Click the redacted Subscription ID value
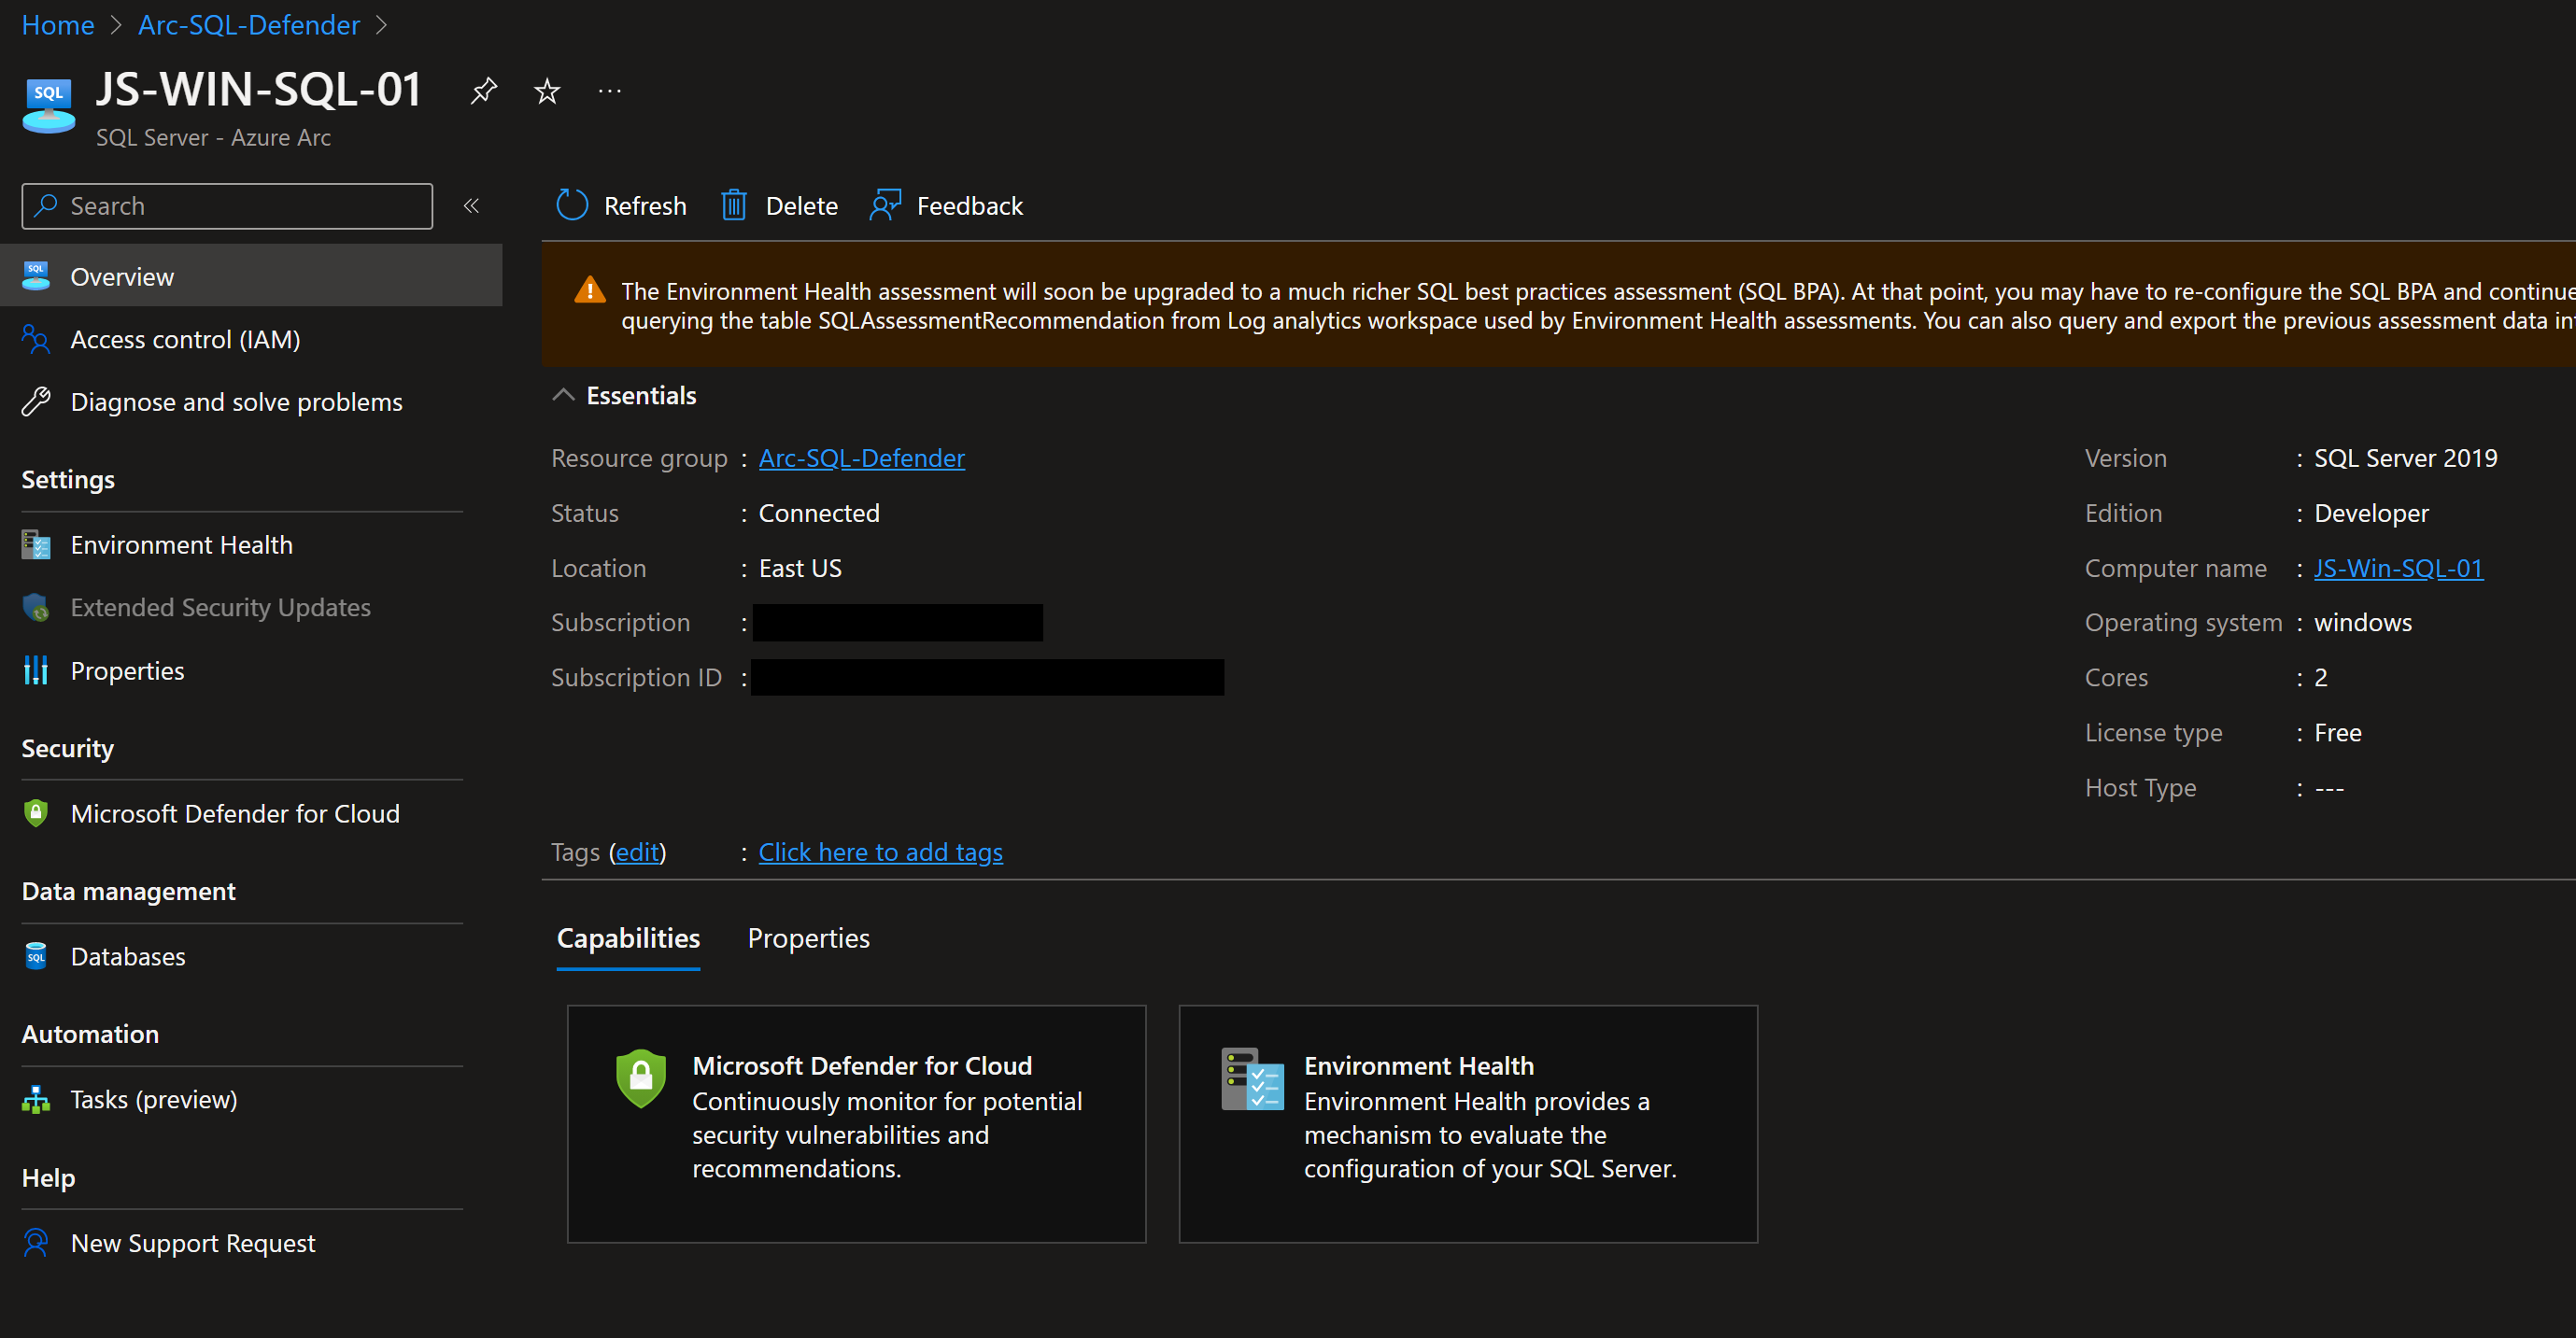Screen dimensions: 2576x1338 (987, 677)
